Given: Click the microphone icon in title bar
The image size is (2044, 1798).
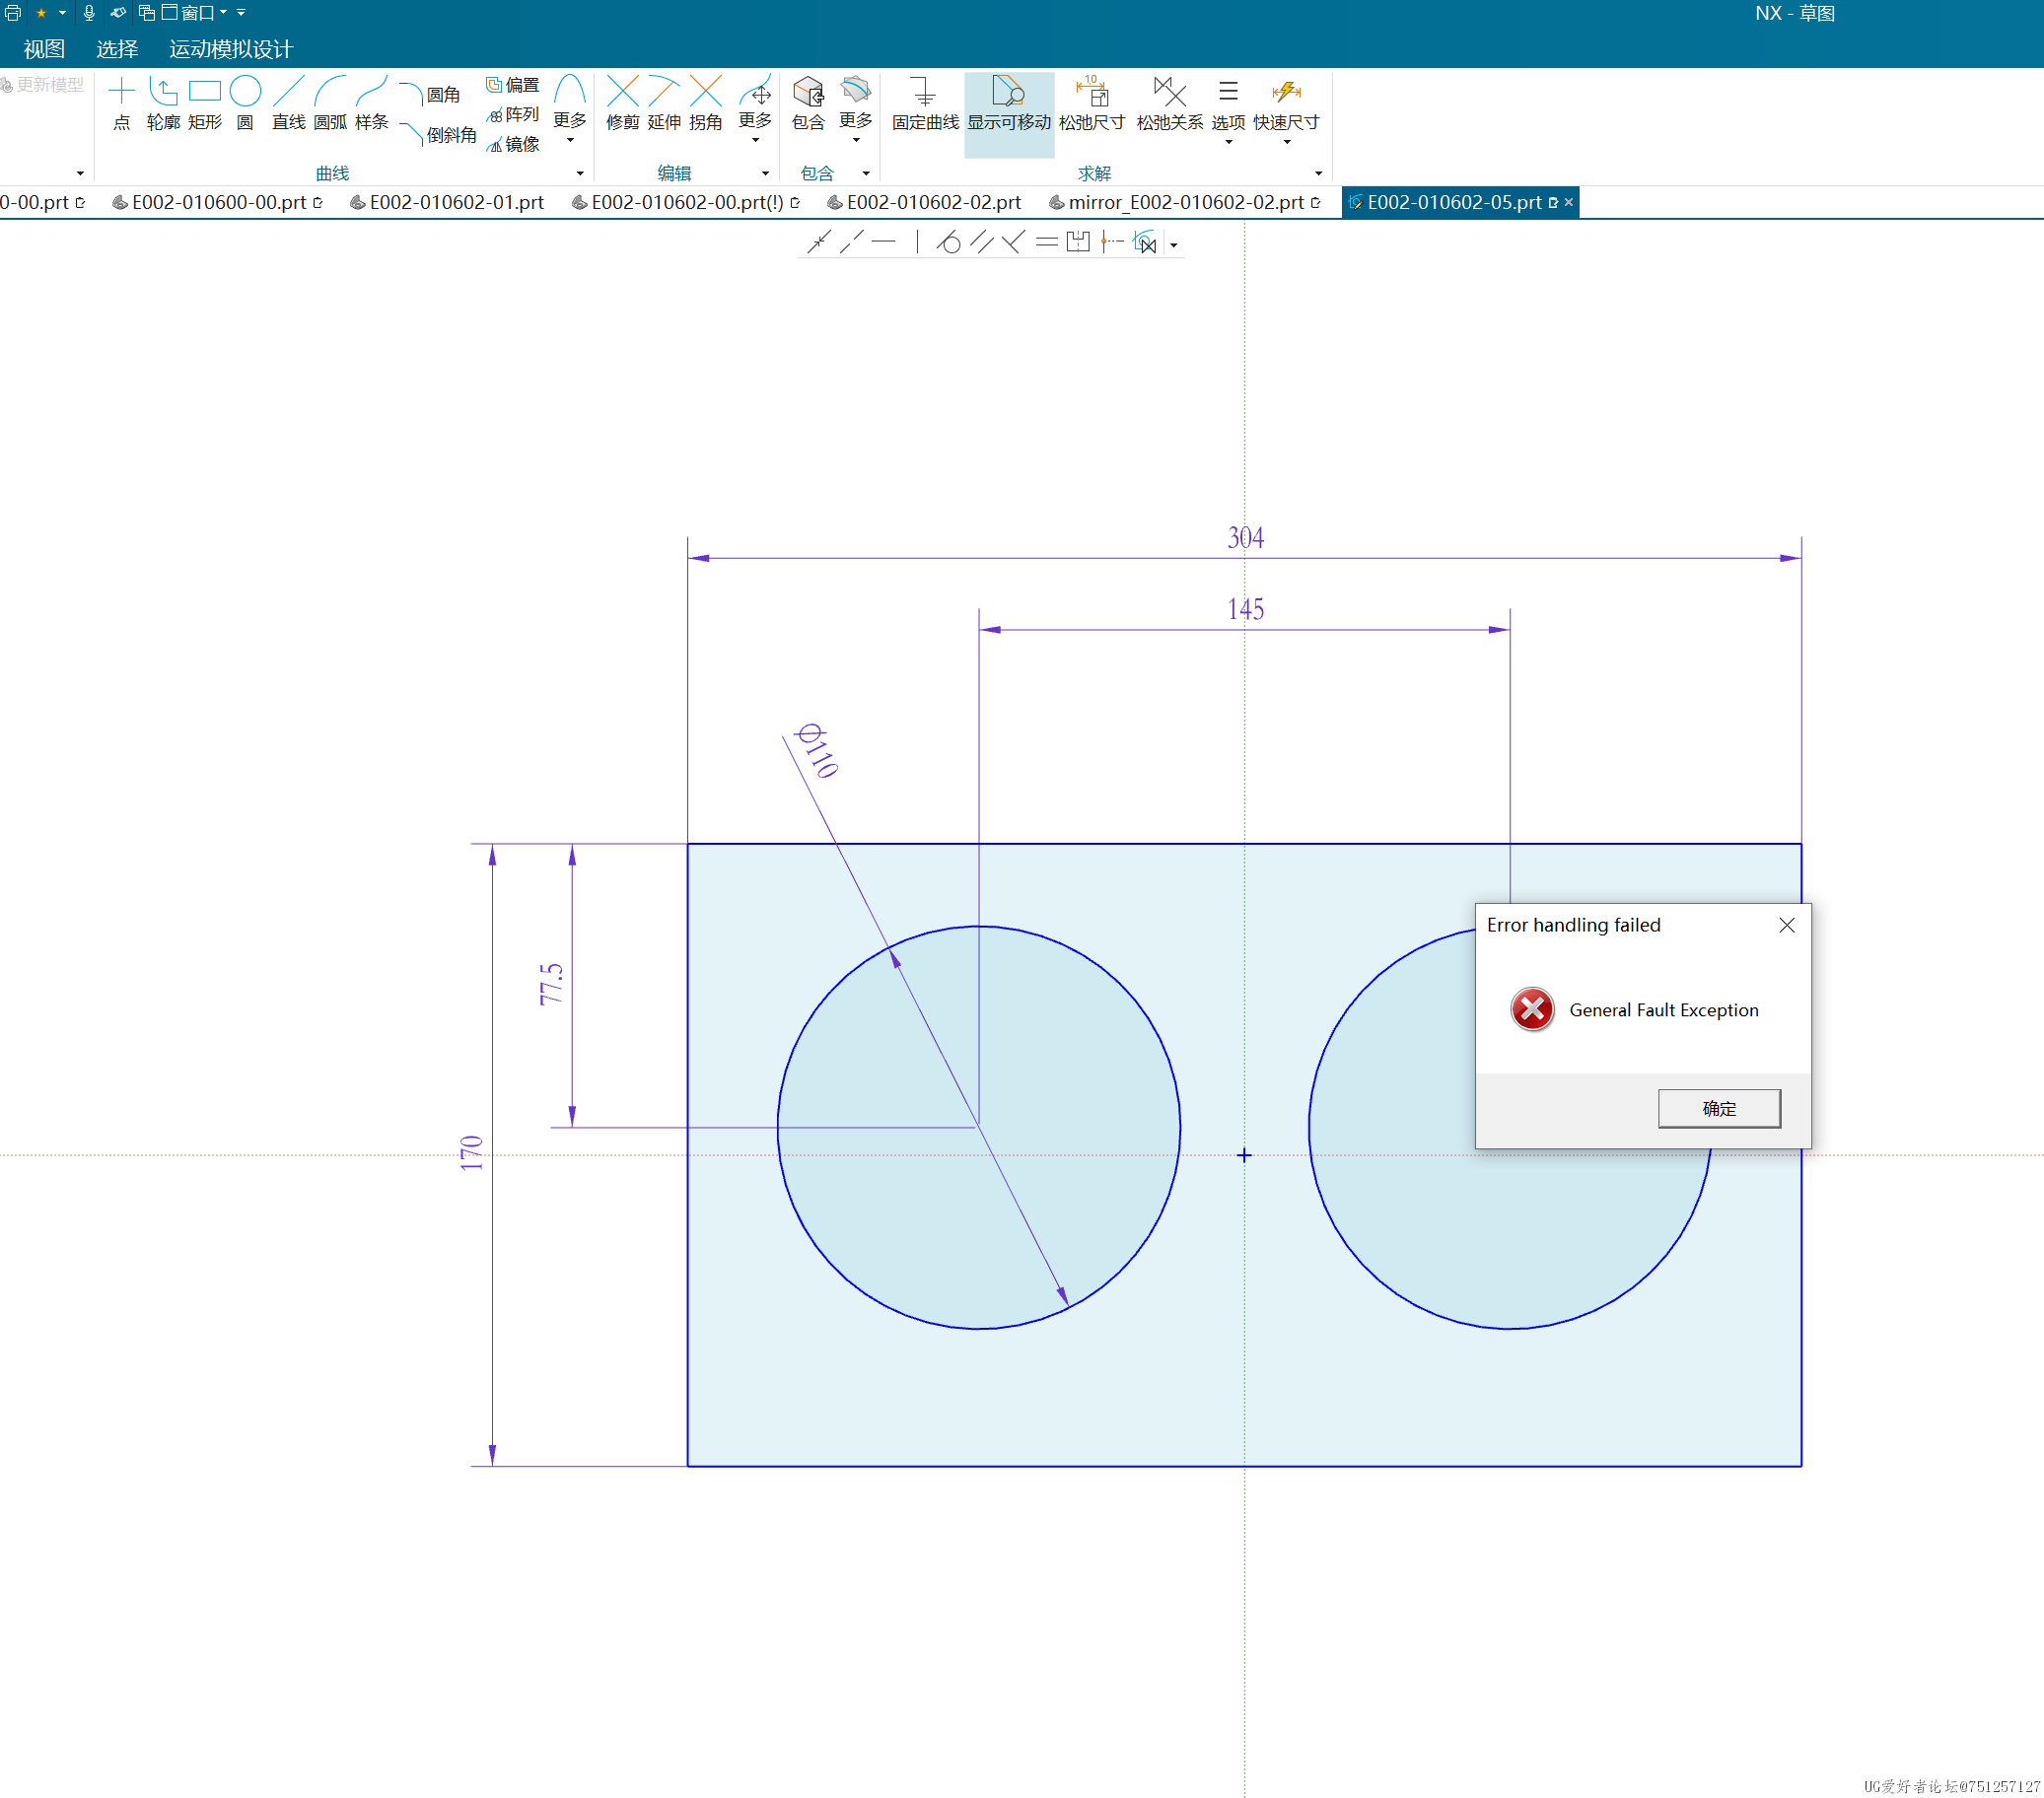Looking at the screenshot, I should [89, 13].
